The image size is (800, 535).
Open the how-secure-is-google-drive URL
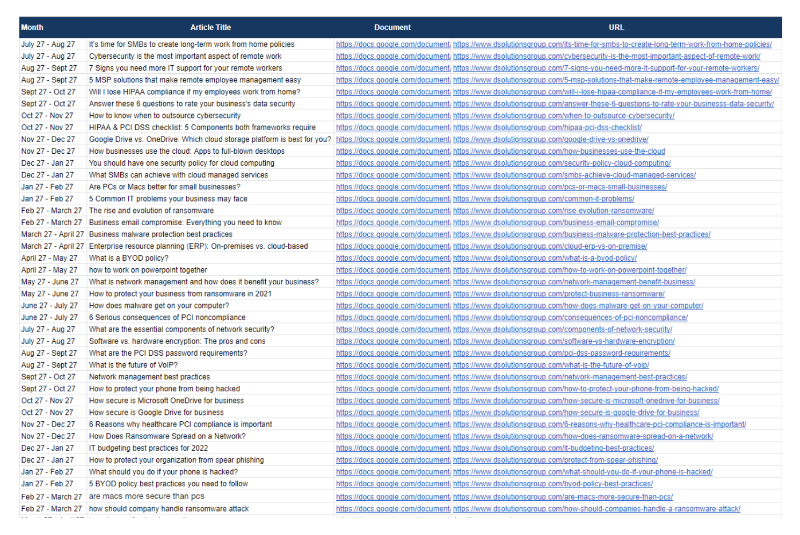576,413
